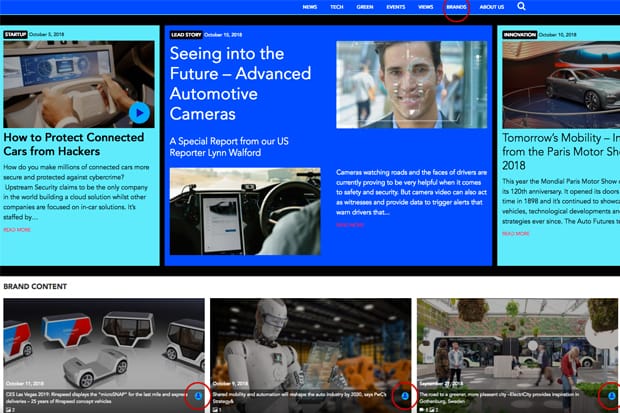
Task: Click the Innovation category tag
Action: coord(520,34)
